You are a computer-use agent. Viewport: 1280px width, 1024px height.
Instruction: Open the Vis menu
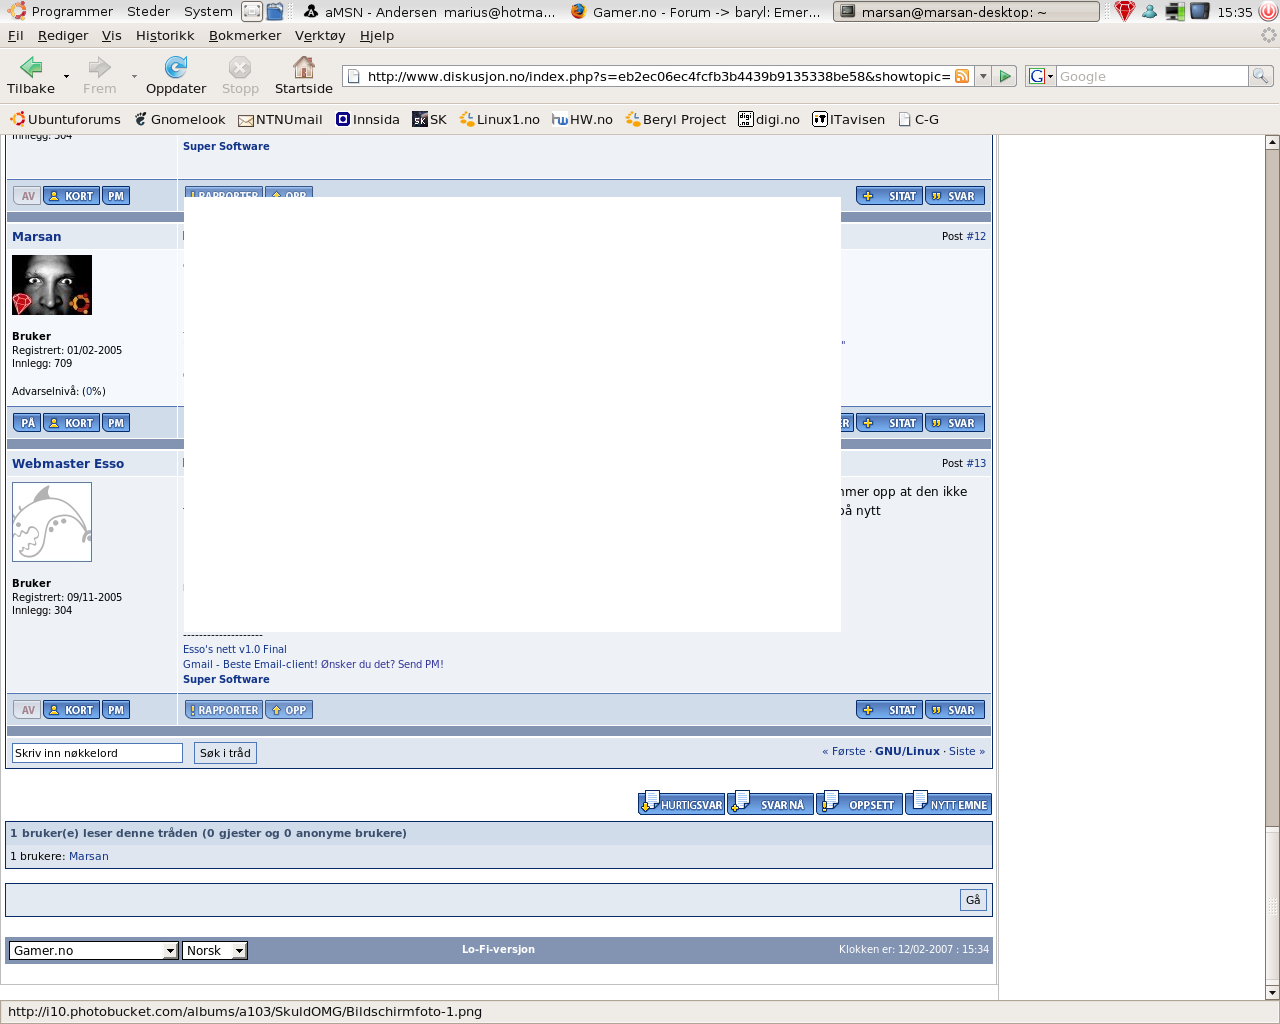(112, 35)
